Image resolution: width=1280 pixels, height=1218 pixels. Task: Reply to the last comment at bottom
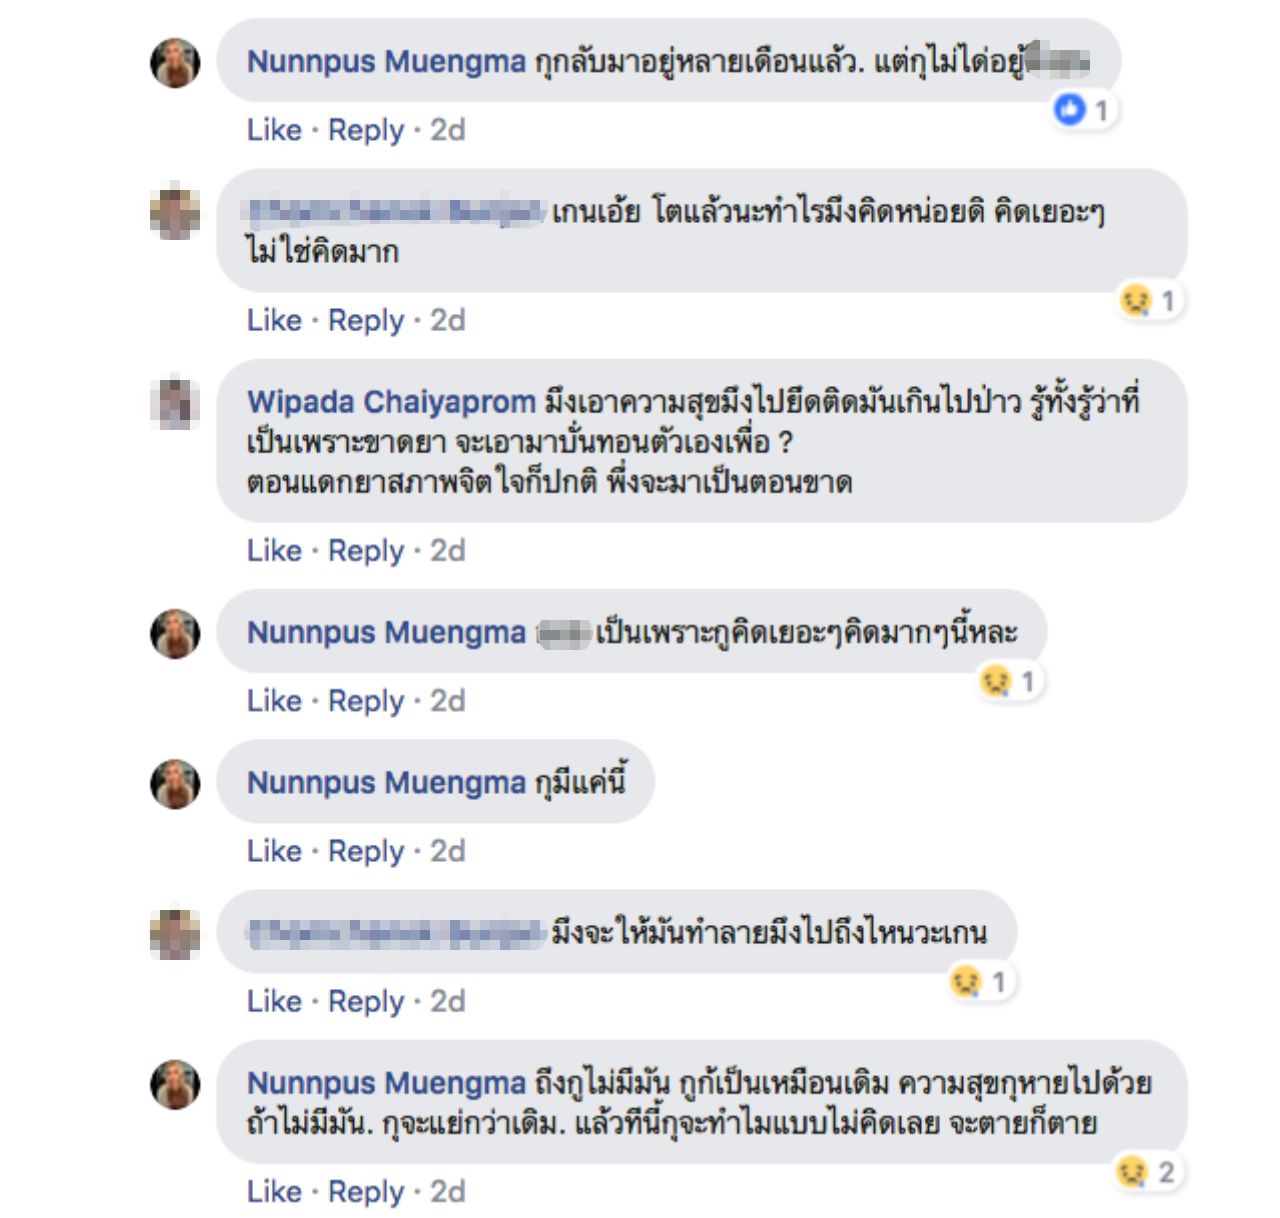(366, 1192)
